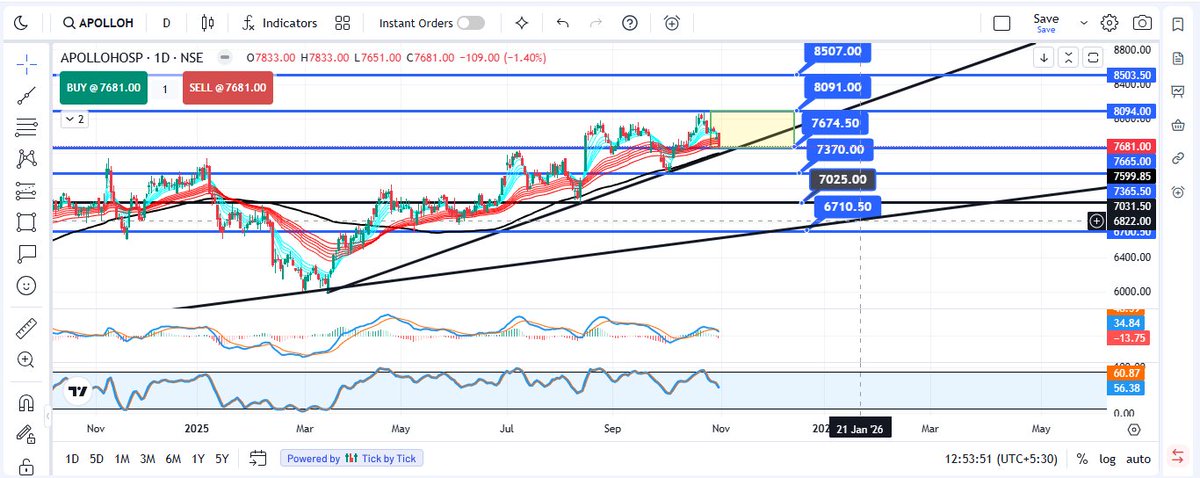Edit the order quantity field showing 1
The image size is (1200, 478).
[x=165, y=88]
